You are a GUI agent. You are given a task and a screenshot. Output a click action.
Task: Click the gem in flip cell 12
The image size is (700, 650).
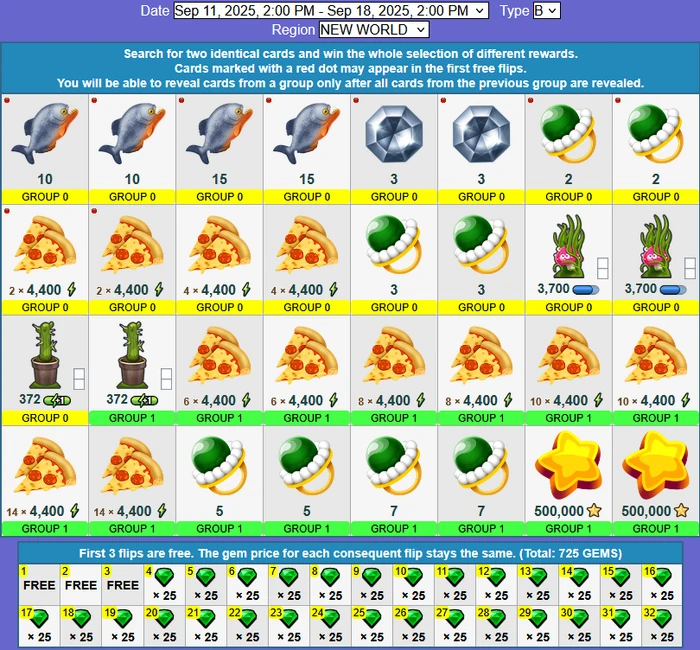click(x=497, y=578)
